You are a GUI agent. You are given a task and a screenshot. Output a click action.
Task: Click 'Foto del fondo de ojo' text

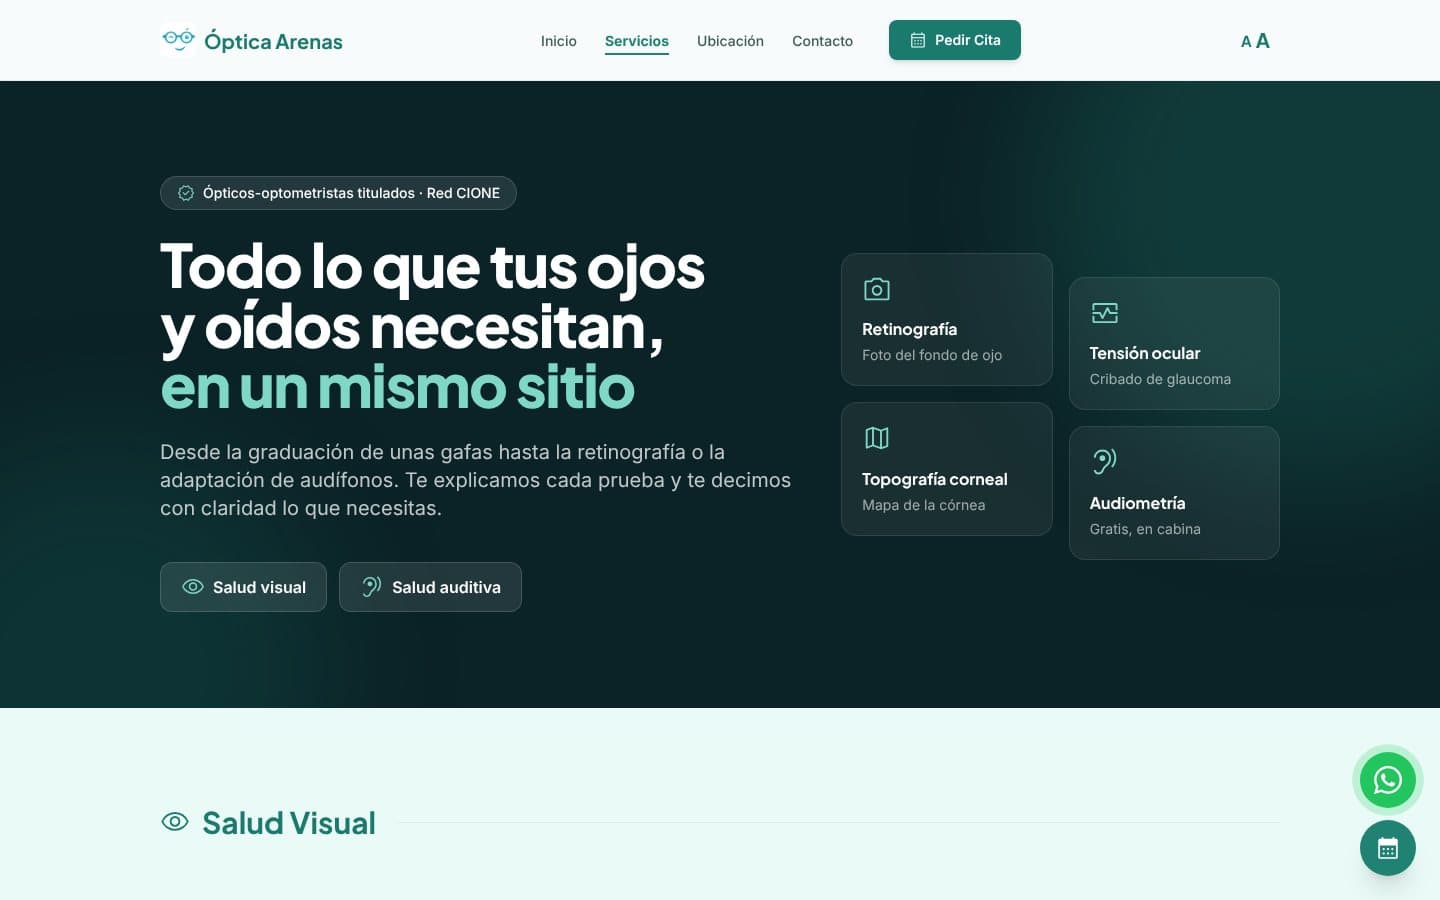click(932, 355)
